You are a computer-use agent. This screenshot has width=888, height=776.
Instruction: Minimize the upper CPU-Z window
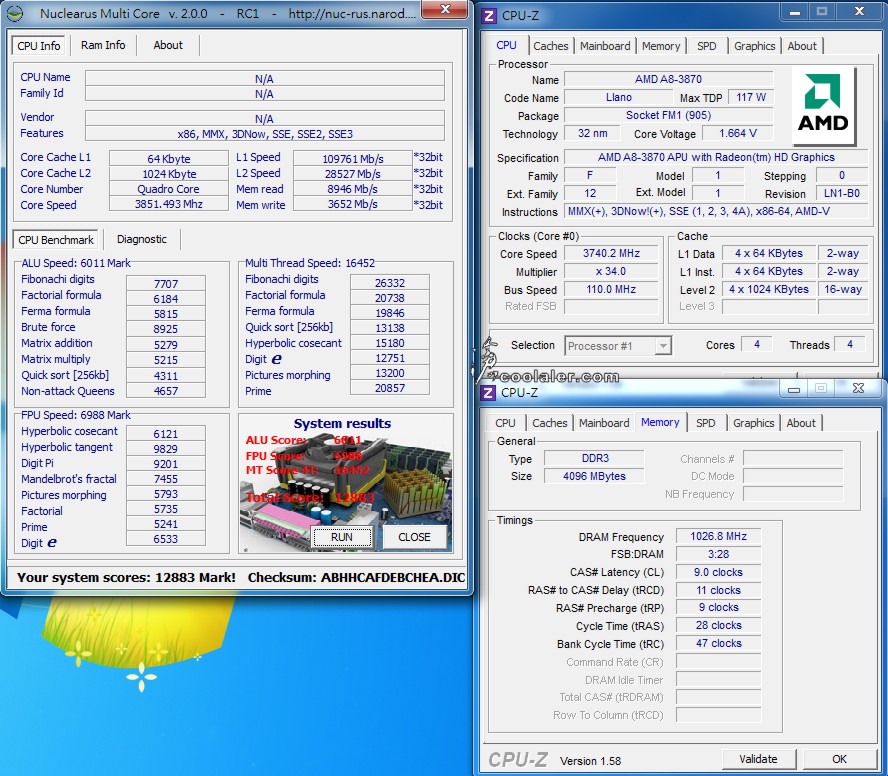click(794, 12)
